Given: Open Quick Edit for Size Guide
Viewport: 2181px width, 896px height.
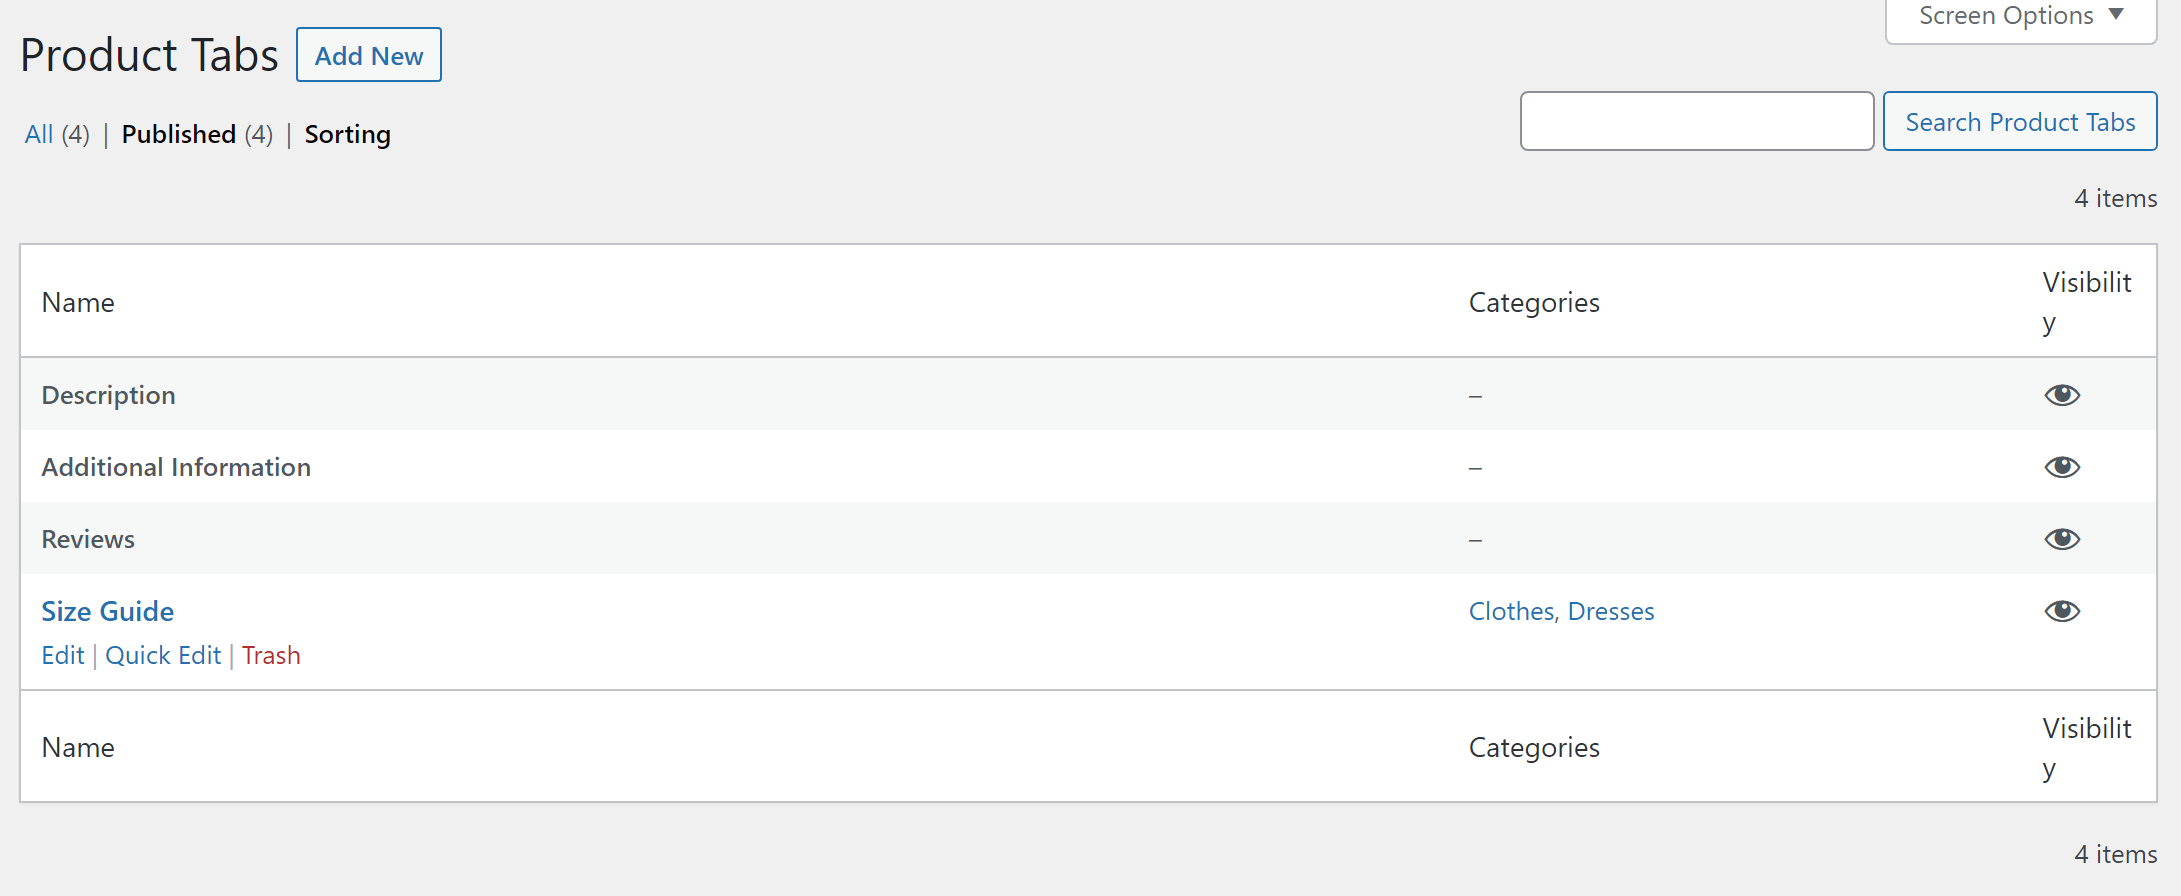Looking at the screenshot, I should coord(163,655).
